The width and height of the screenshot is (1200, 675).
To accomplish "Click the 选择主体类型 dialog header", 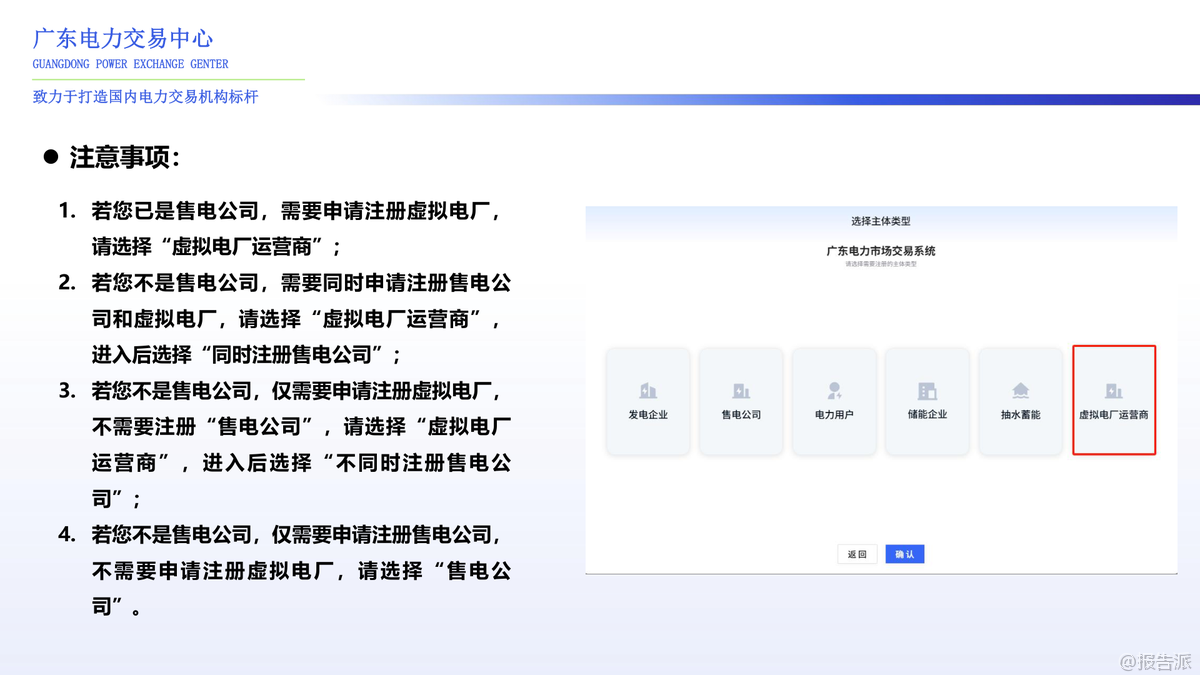I will (880, 221).
